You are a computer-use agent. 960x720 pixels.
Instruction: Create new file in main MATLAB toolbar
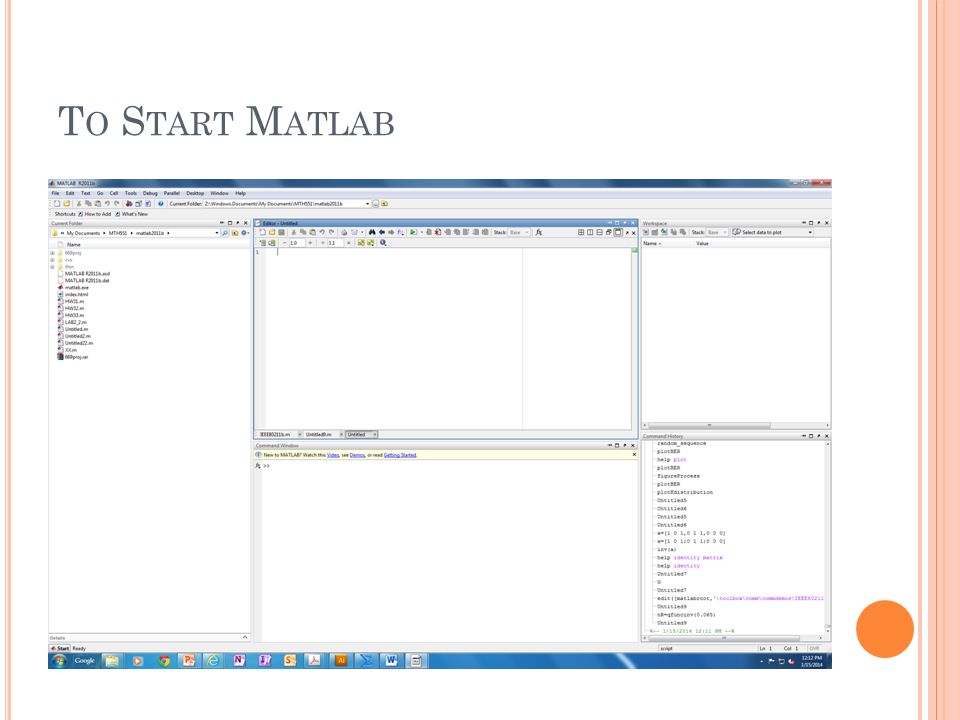[57, 203]
